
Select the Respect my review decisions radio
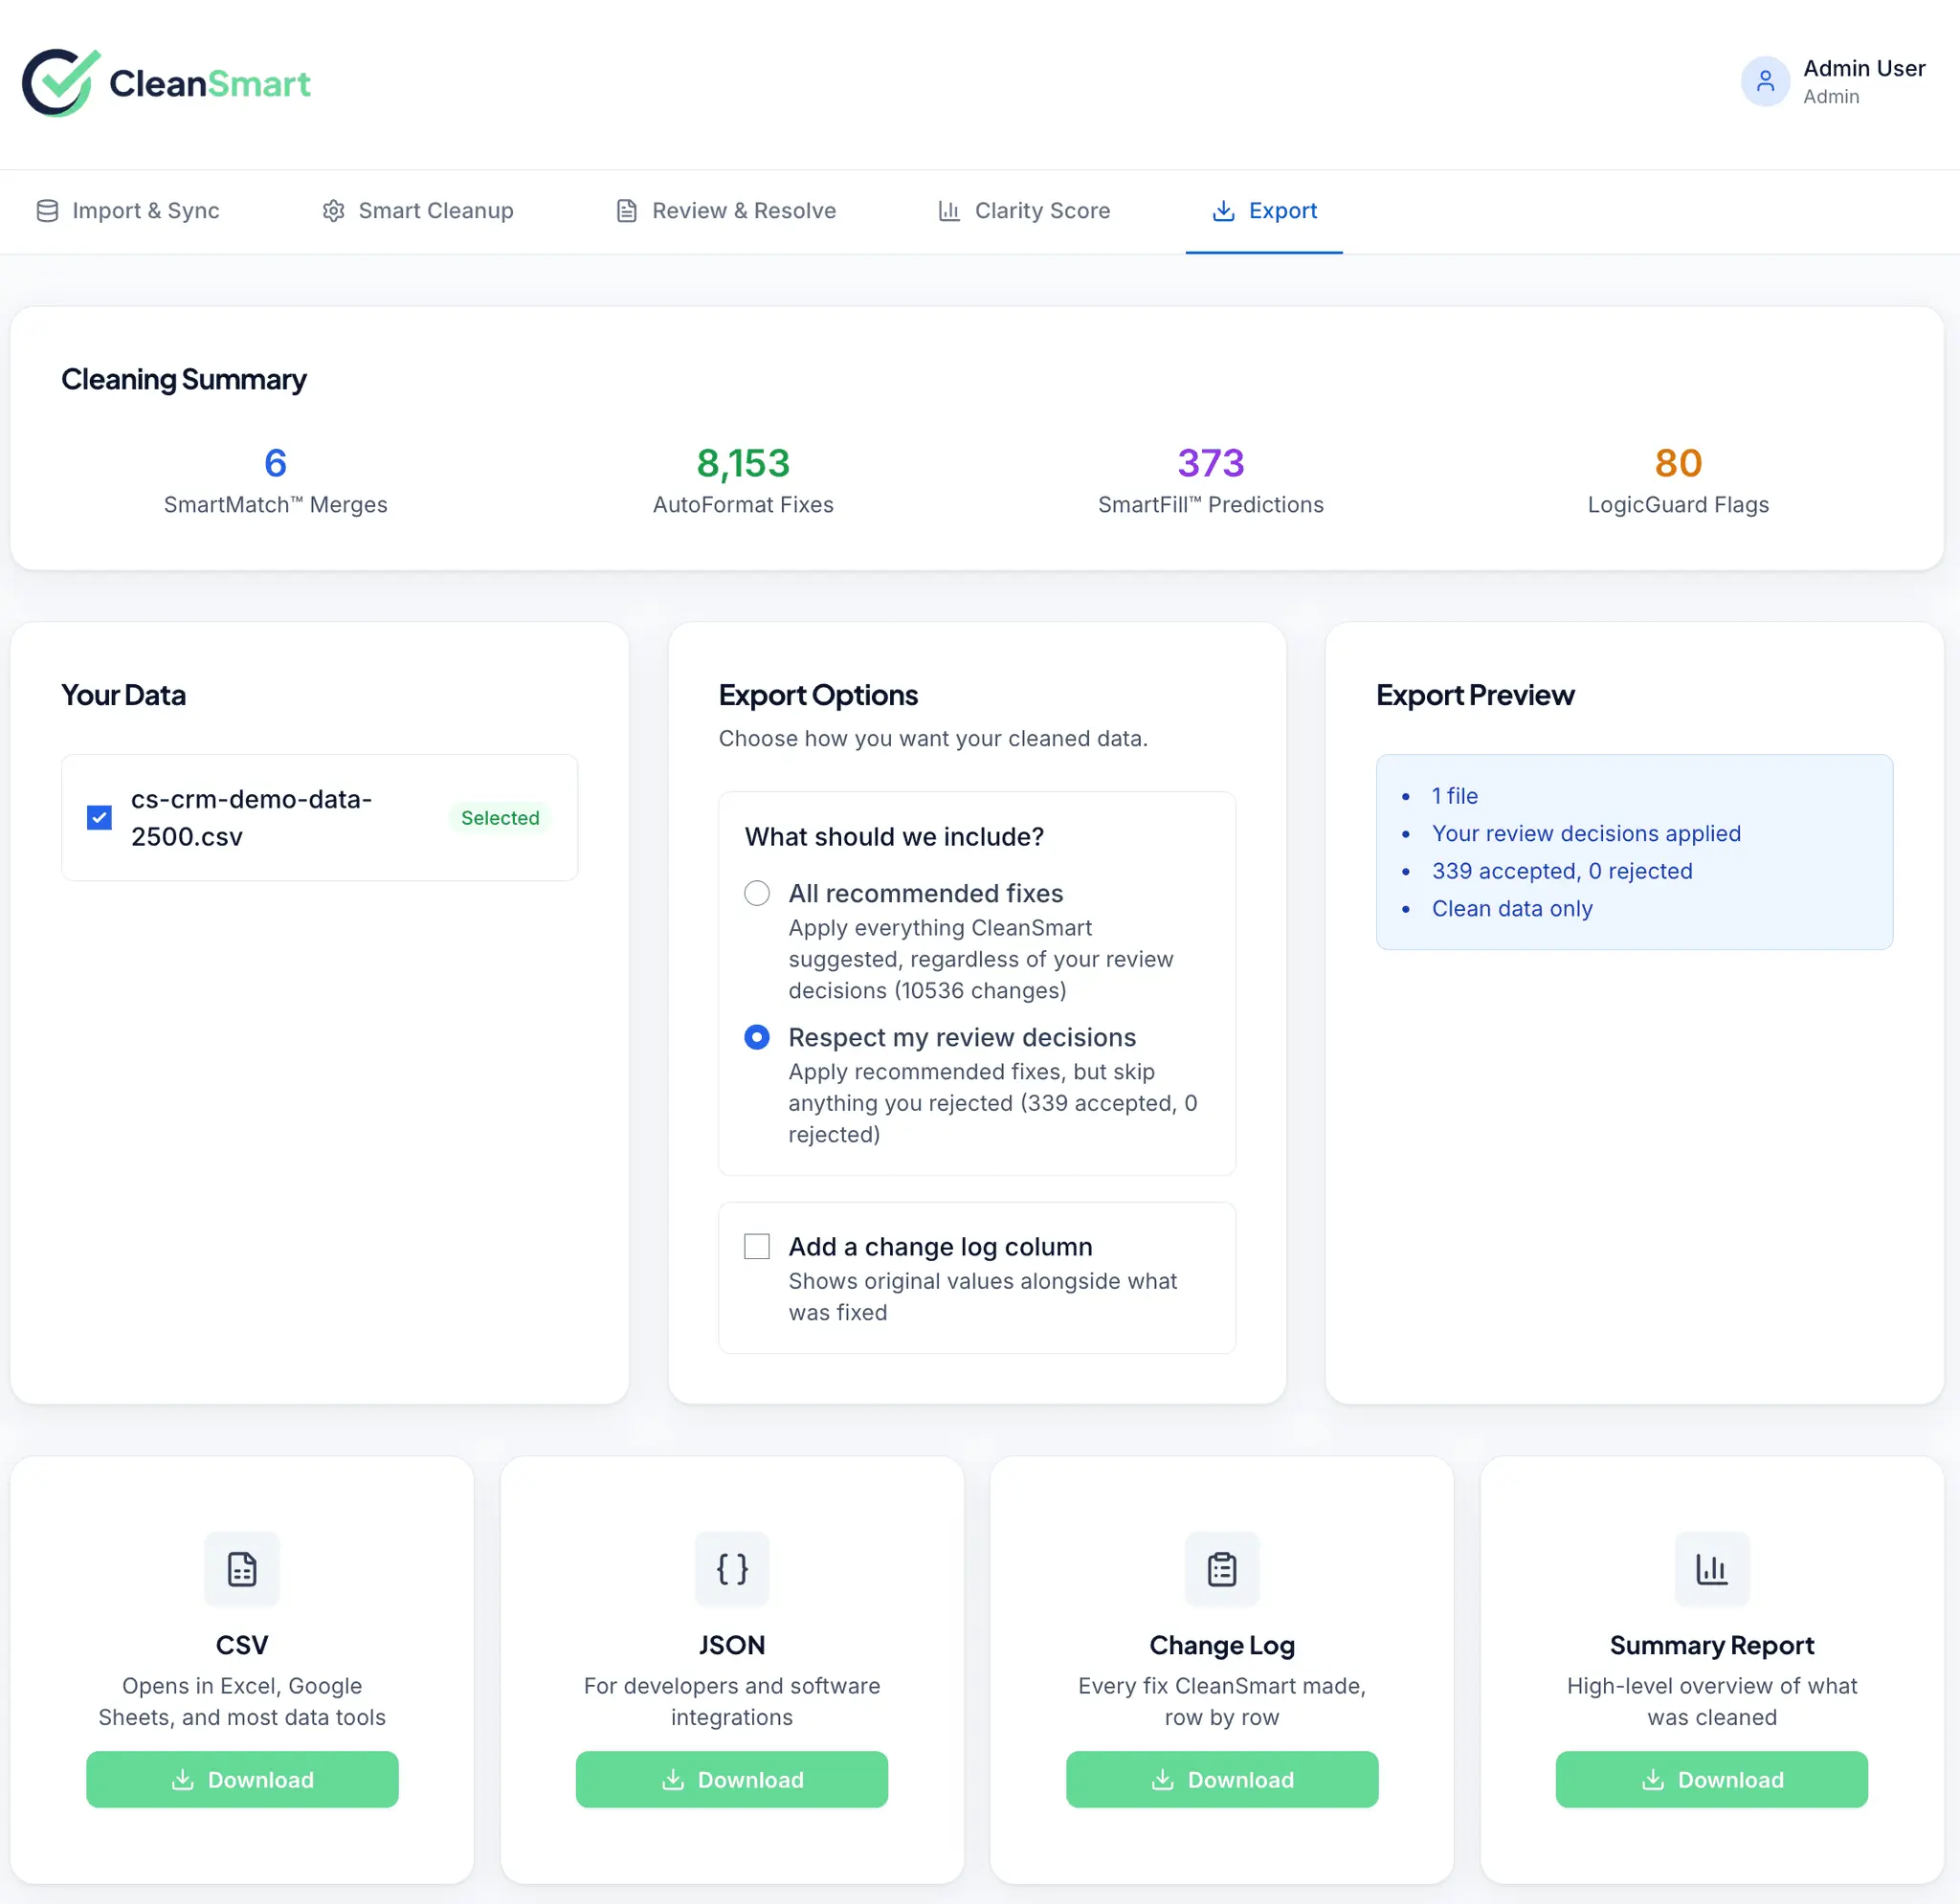(757, 1037)
